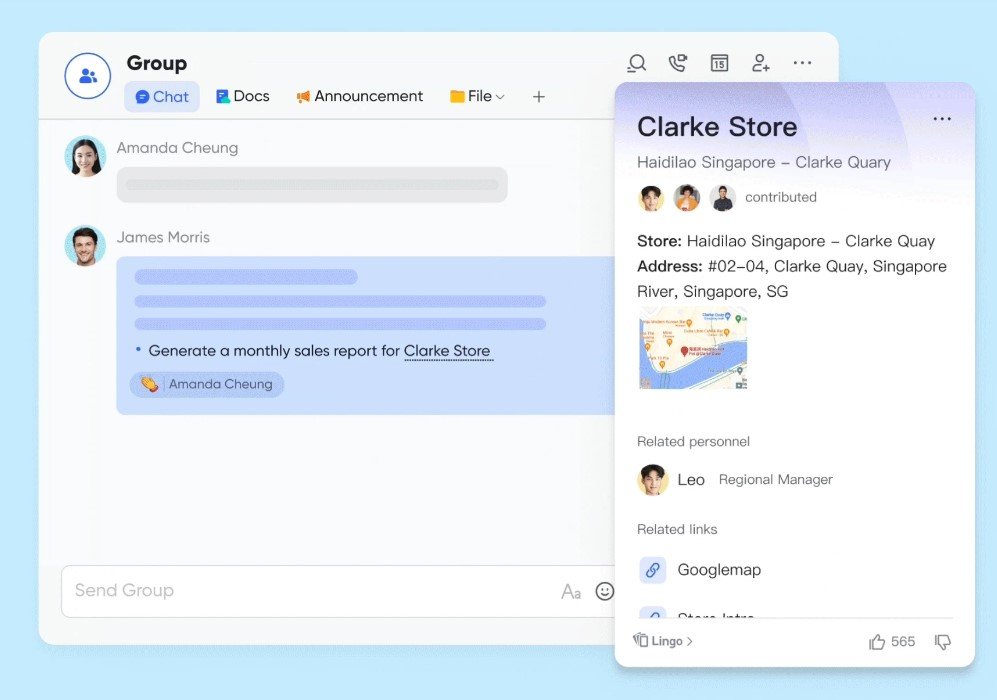This screenshot has height=700, width=997.
Task: Open Lingo from card footer
Action: click(x=663, y=641)
